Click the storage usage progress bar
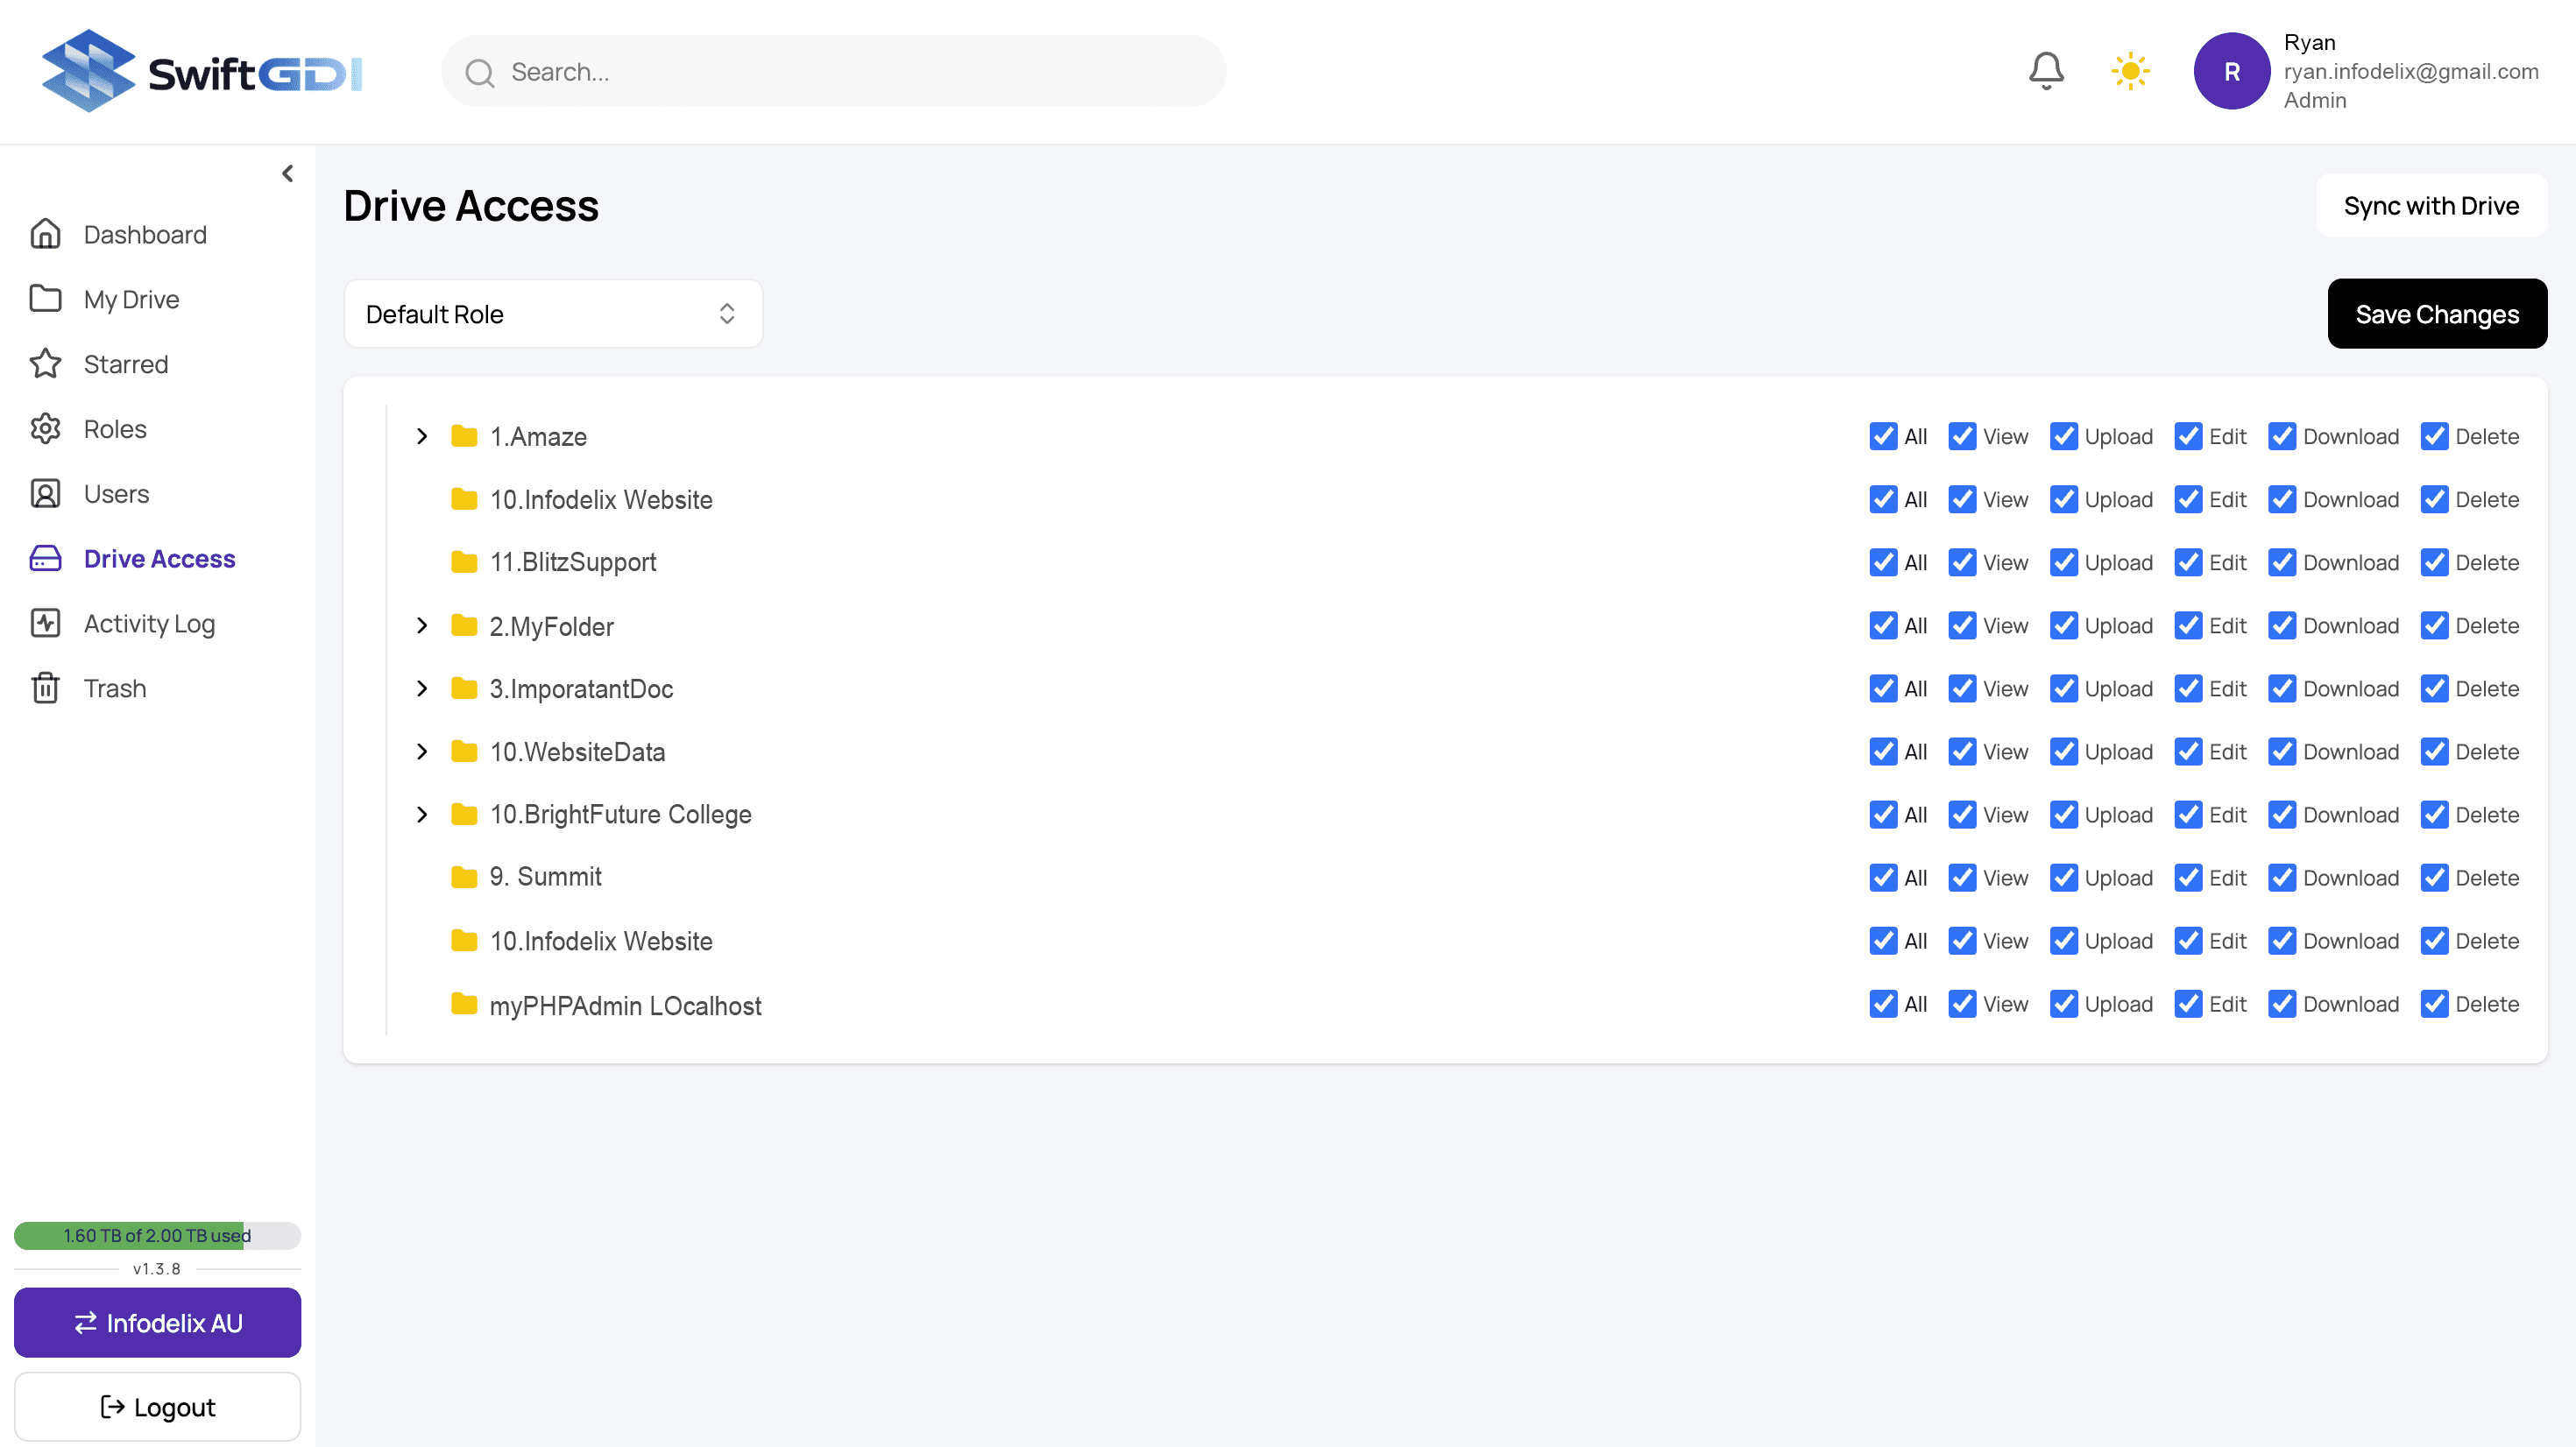The height and width of the screenshot is (1447, 2576). point(157,1235)
